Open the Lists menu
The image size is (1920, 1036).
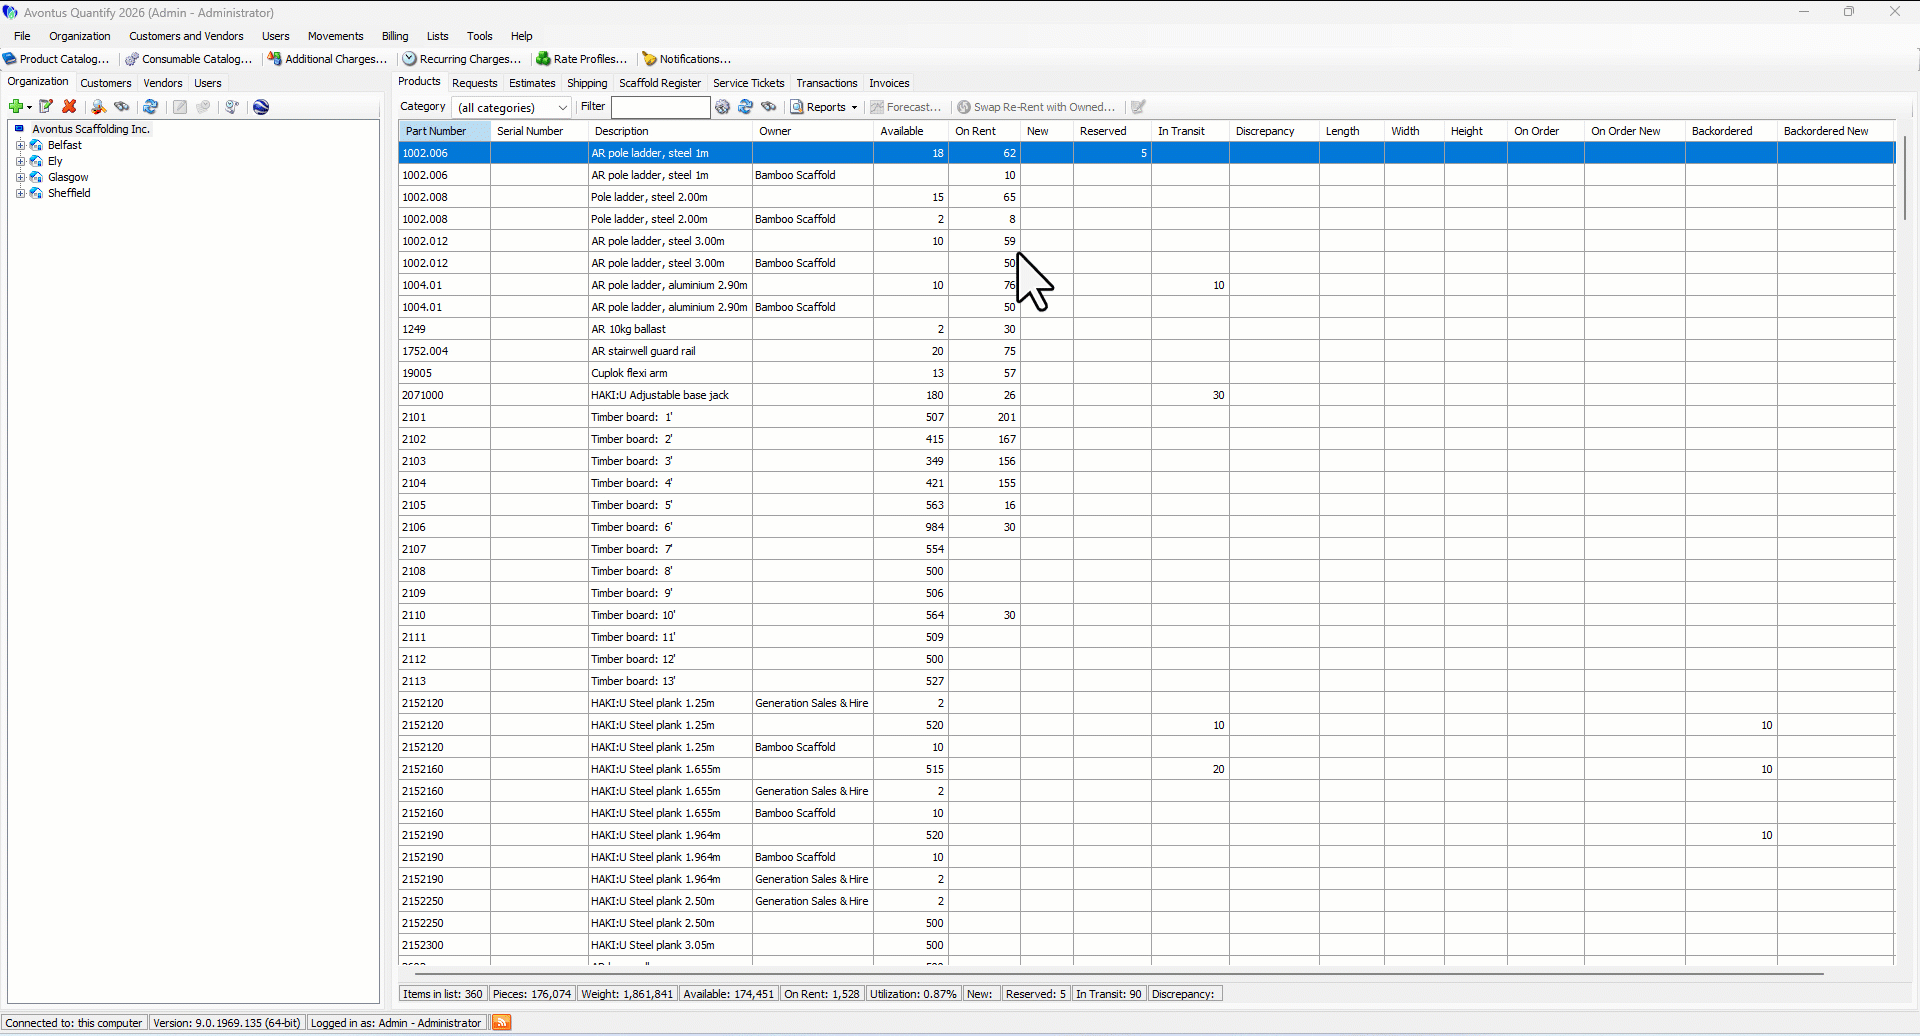pyautogui.click(x=438, y=36)
